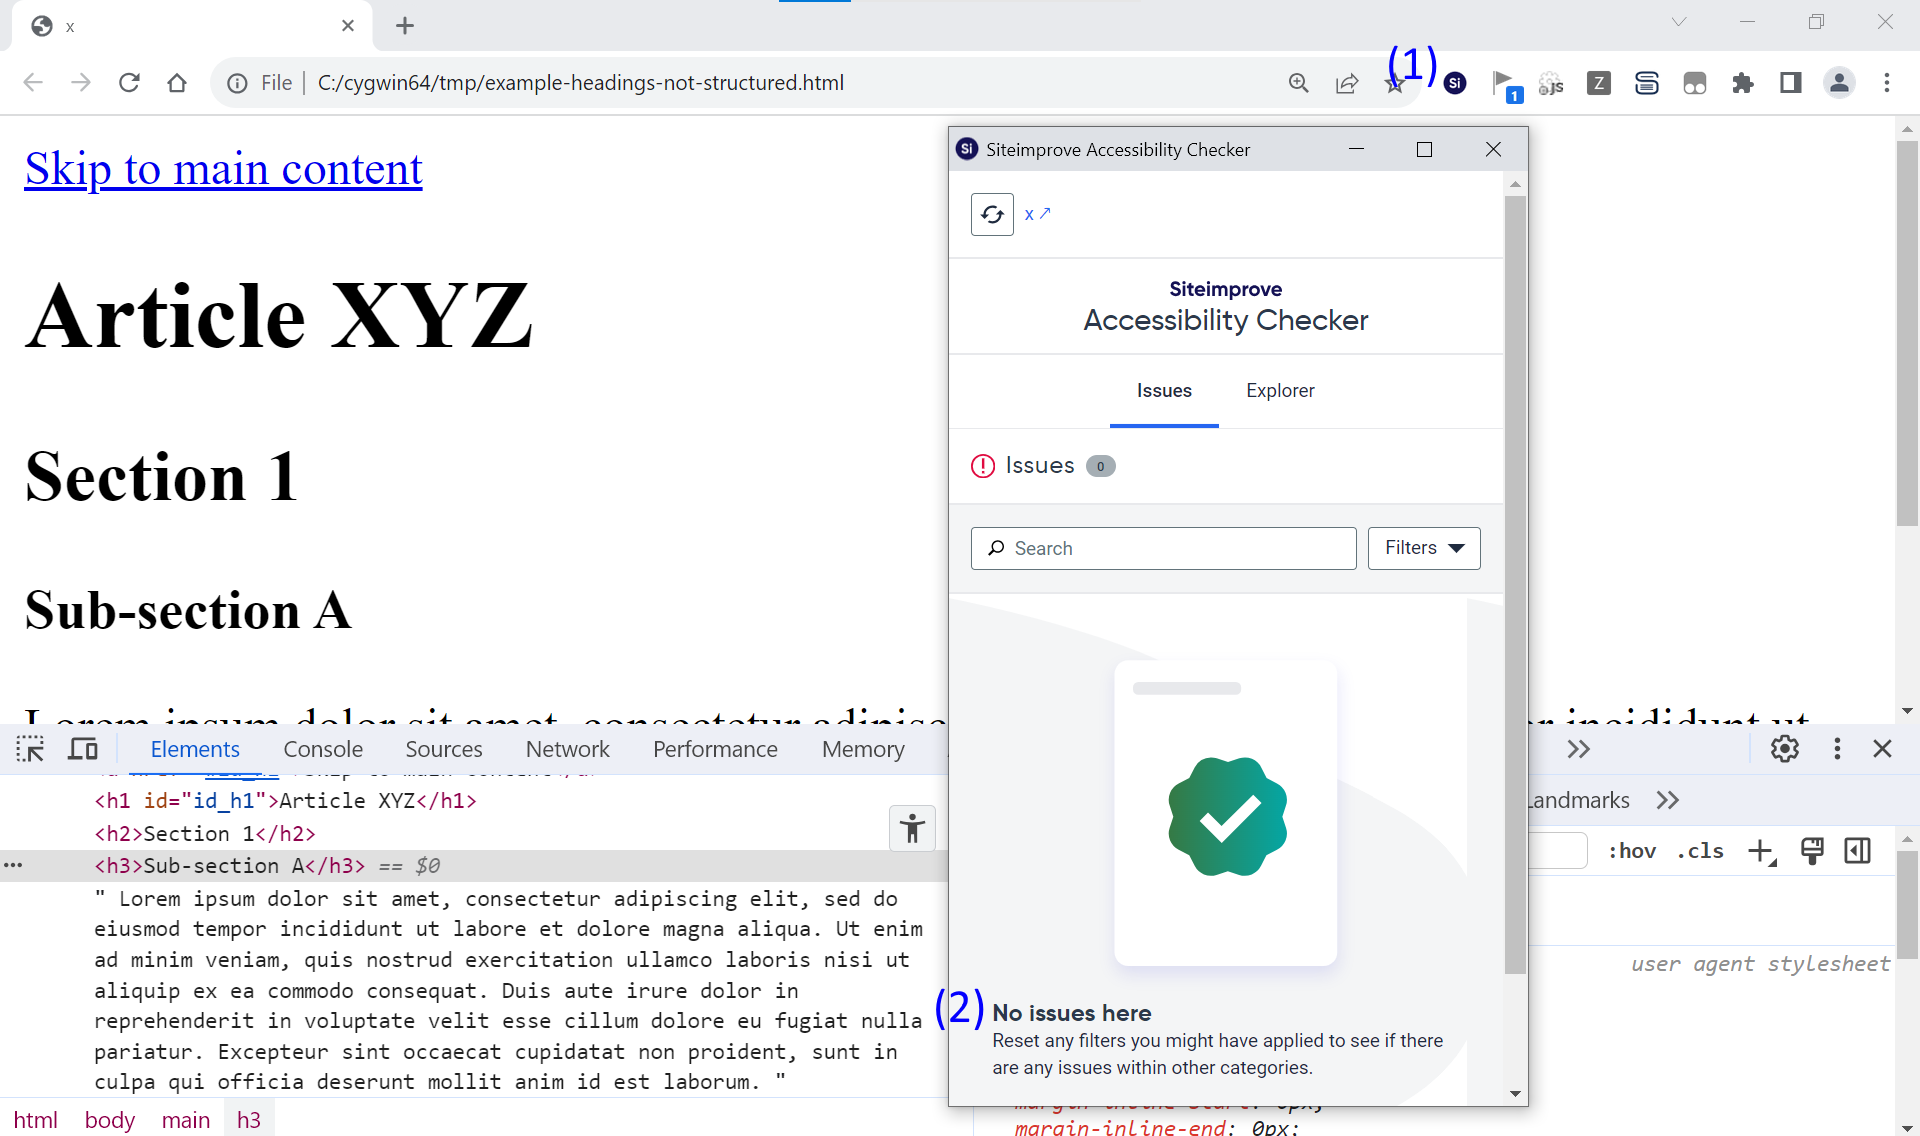Open DevTools settings gear
The image size is (1920, 1136).
click(x=1785, y=749)
